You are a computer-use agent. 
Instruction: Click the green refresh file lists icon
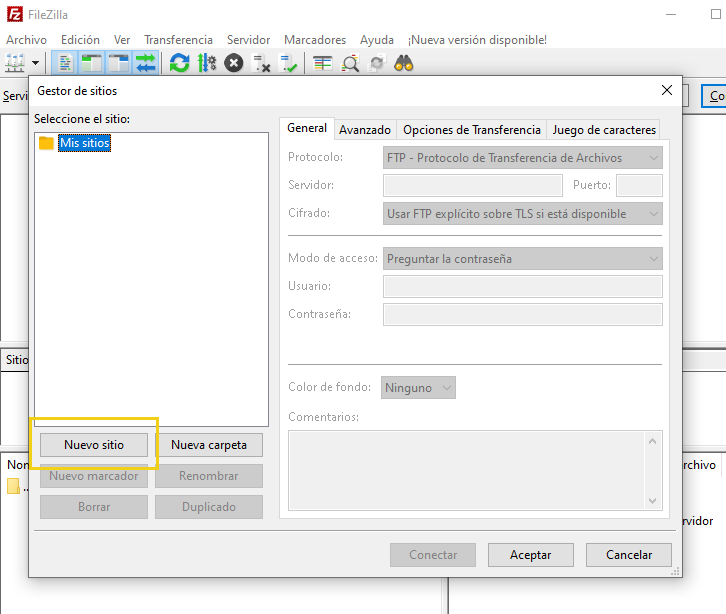click(x=180, y=63)
